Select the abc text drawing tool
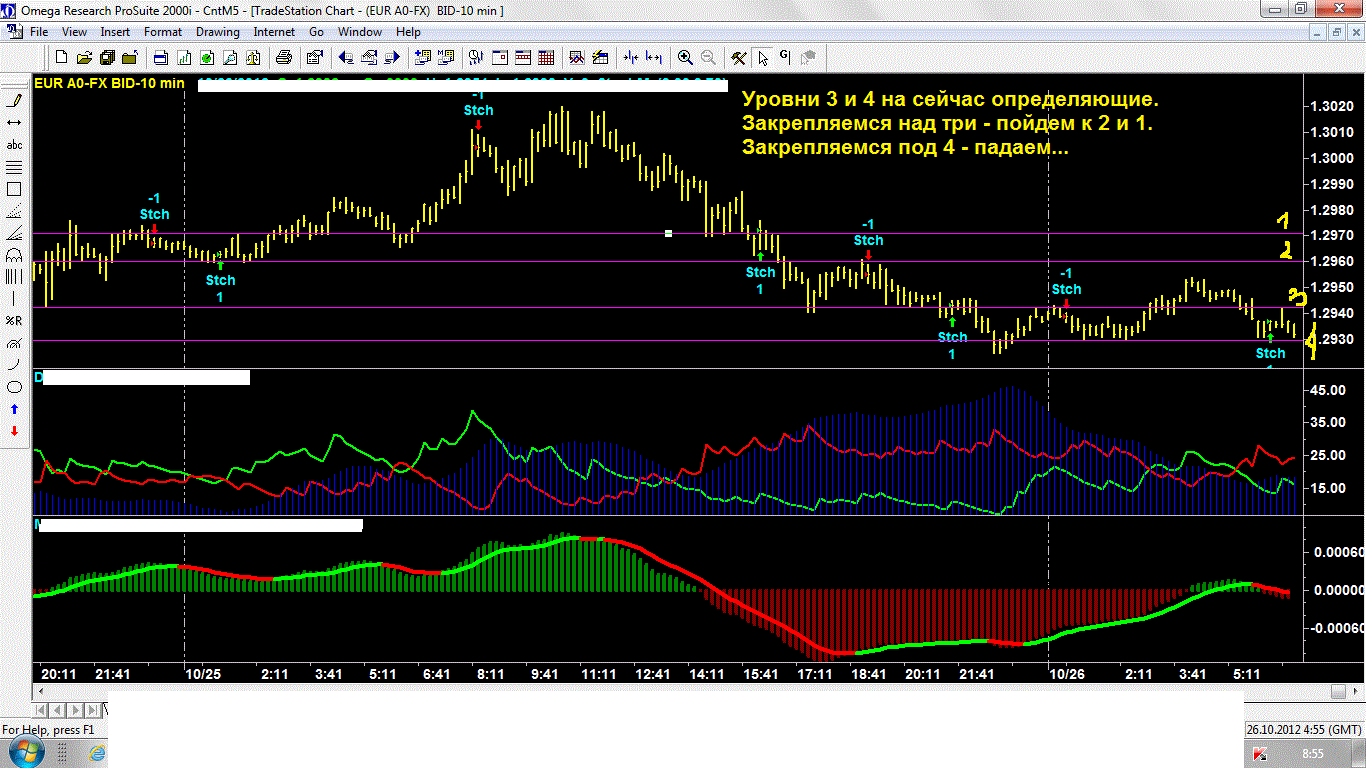This screenshot has height=768, width=1366. [x=14, y=144]
